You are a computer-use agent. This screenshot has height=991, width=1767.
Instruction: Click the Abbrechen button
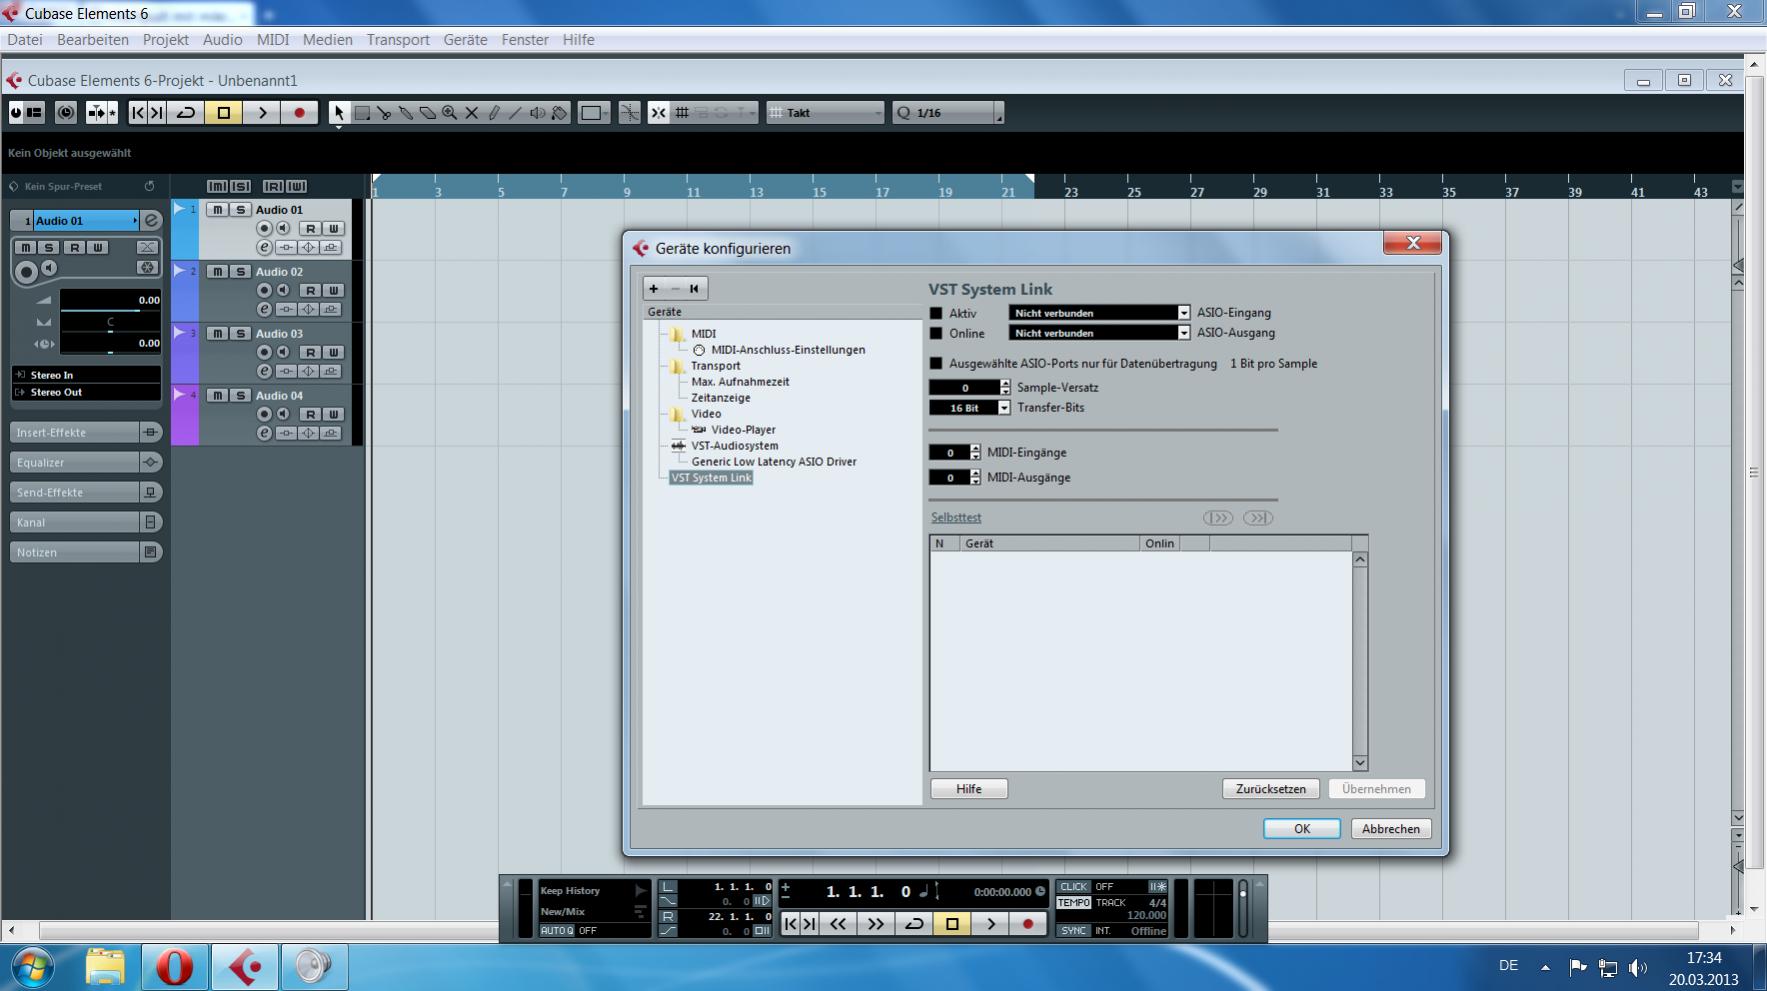point(1391,829)
